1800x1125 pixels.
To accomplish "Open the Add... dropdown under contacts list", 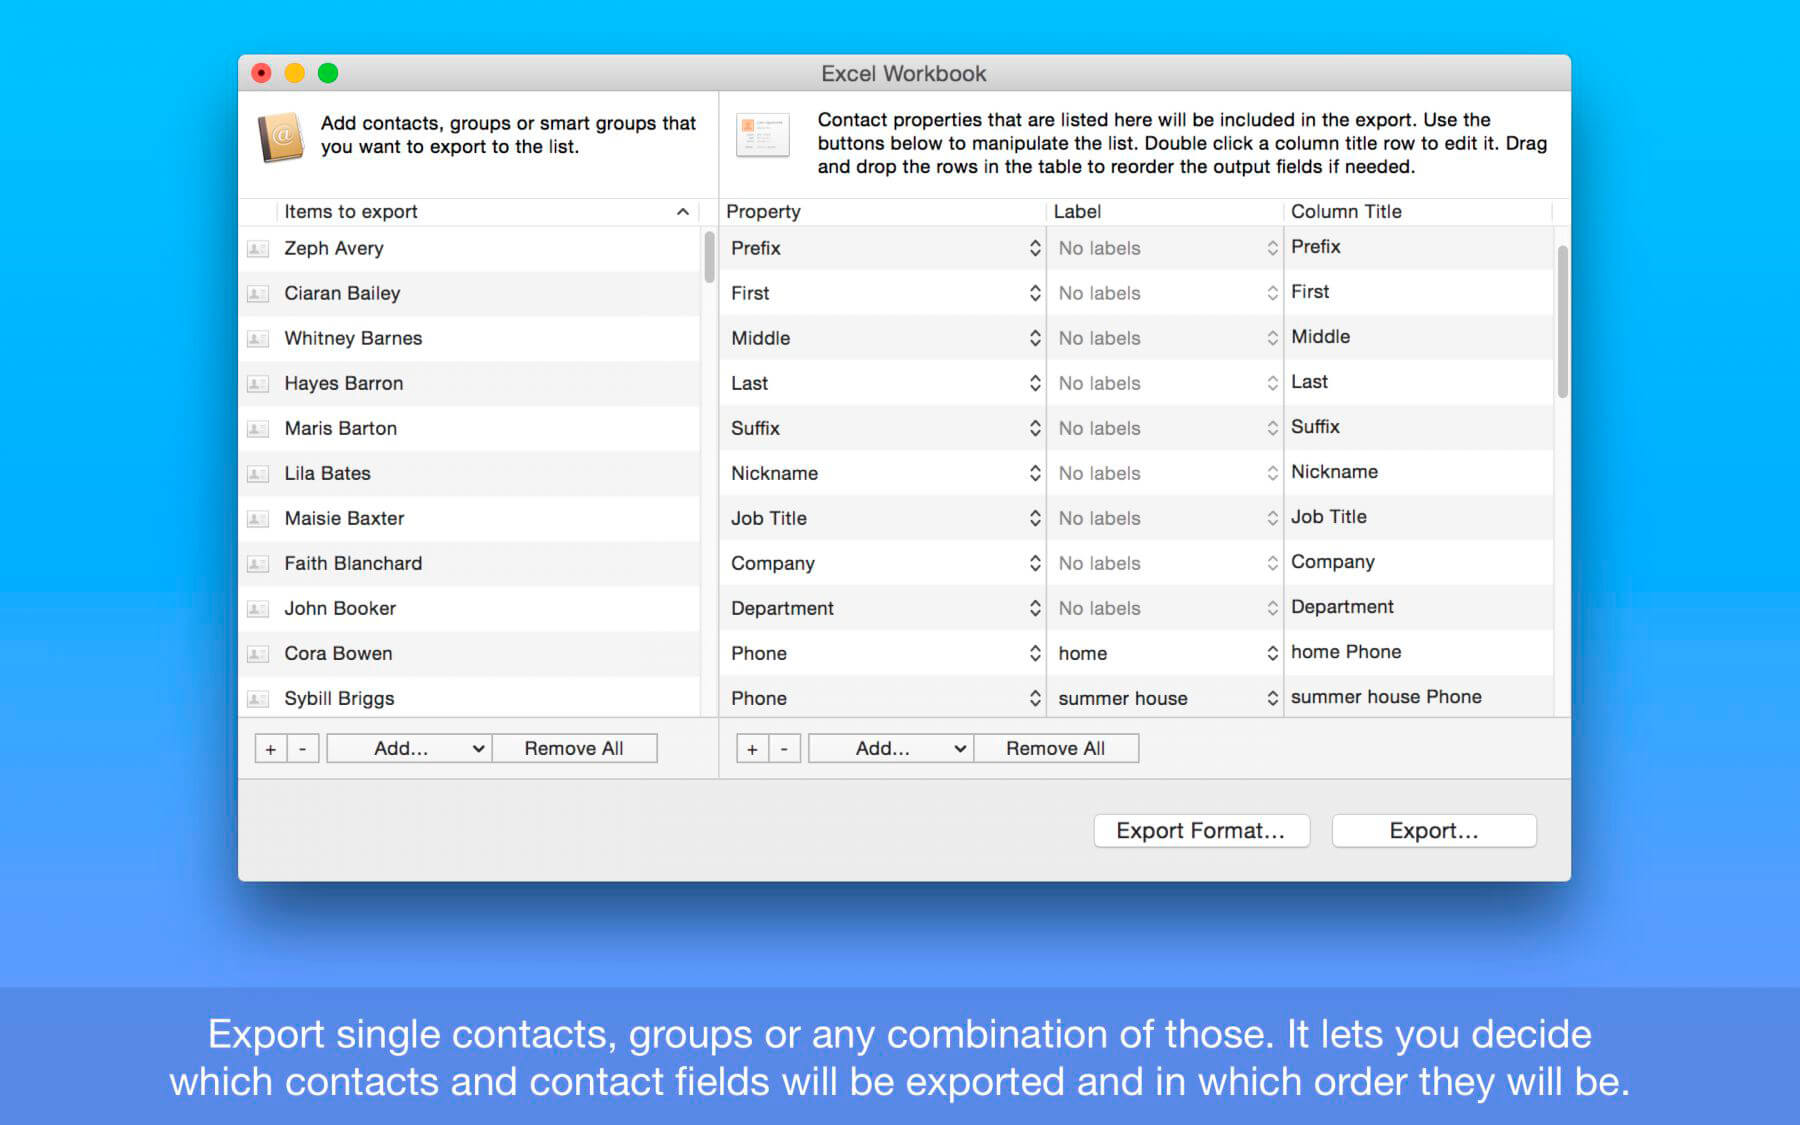I will click(409, 749).
